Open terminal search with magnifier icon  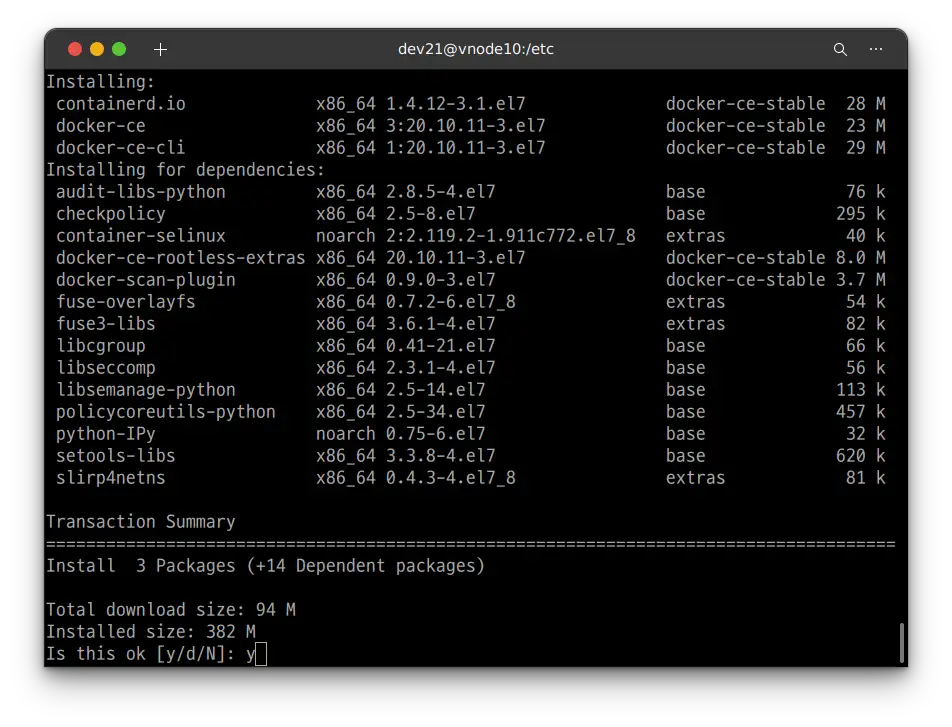click(x=840, y=49)
